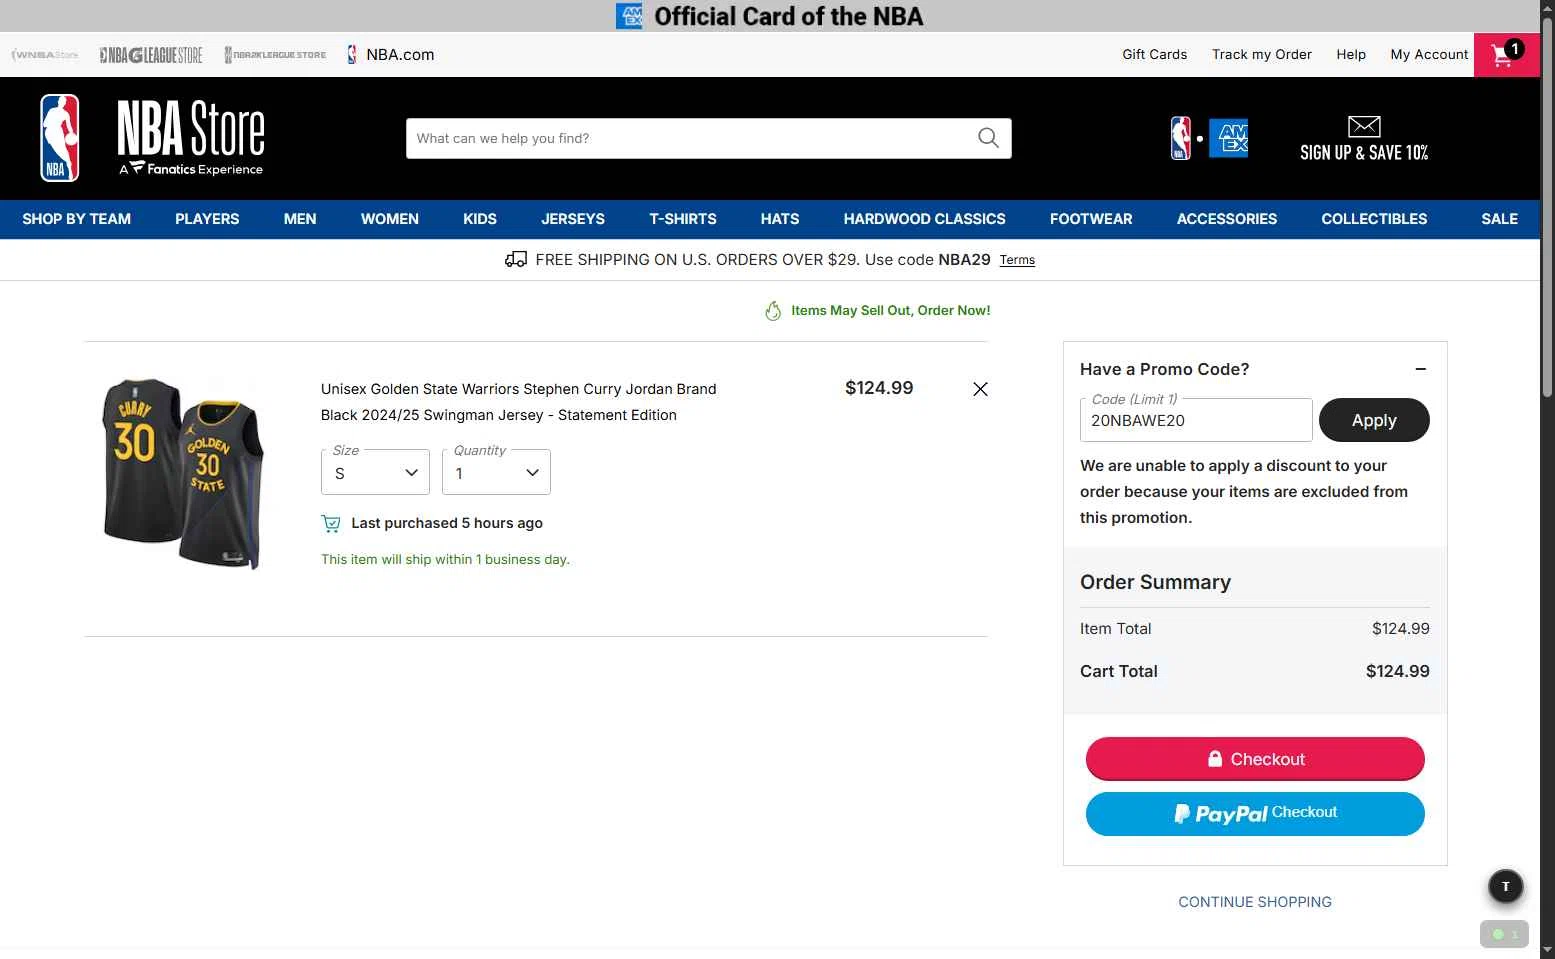Click the Item Total label

[x=1116, y=629]
